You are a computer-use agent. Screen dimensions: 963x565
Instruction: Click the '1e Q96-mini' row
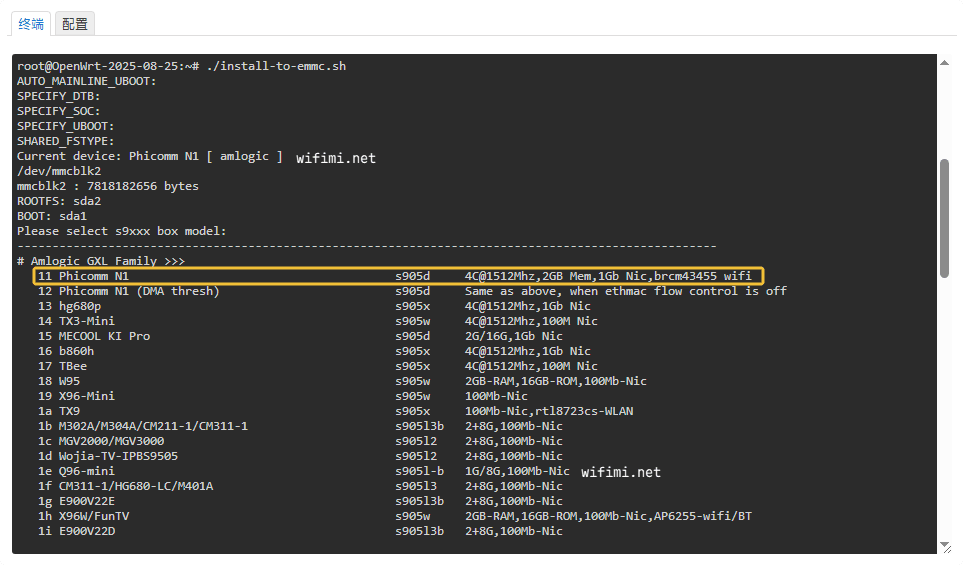tap(303, 471)
